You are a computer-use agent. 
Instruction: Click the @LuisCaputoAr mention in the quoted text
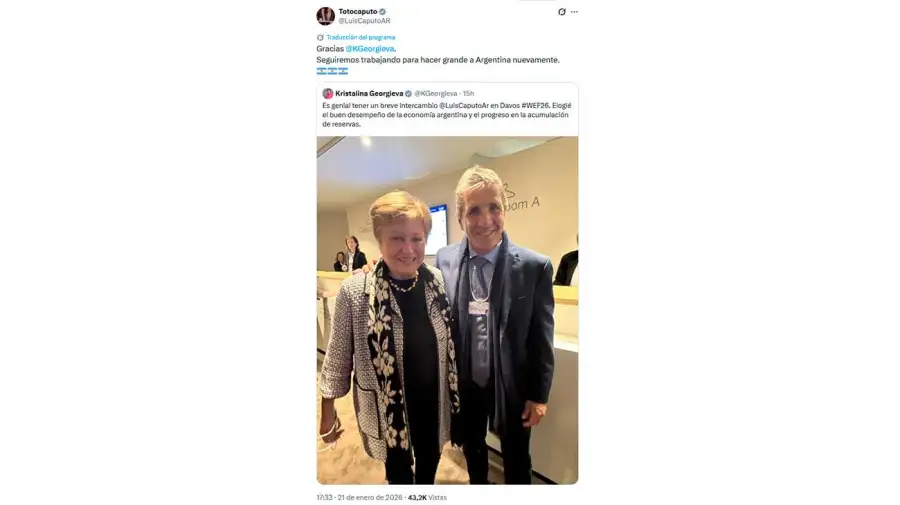[464, 106]
